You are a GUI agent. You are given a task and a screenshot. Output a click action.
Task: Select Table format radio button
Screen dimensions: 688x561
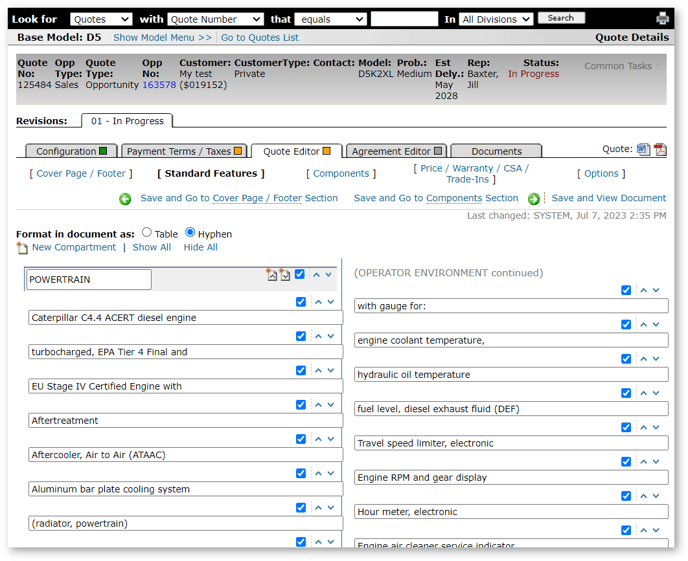(x=146, y=233)
